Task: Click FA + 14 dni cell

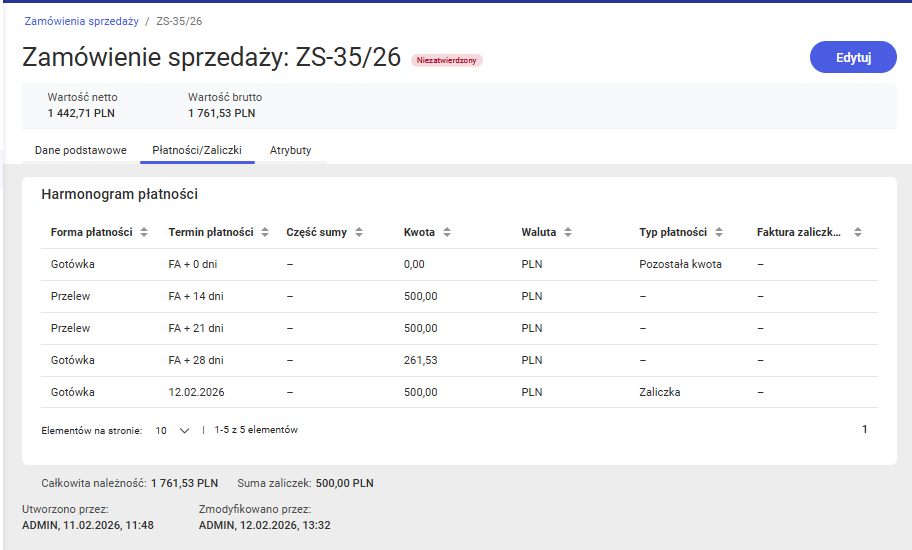Action: tap(196, 296)
